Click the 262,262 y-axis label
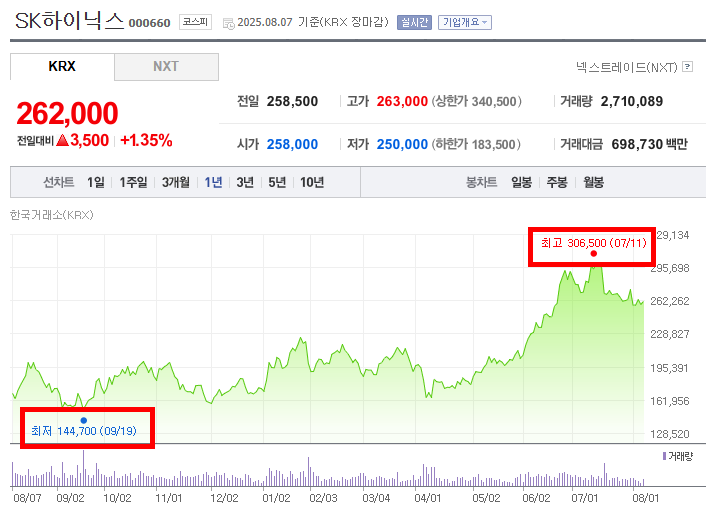The width and height of the screenshot is (706, 514). click(670, 301)
